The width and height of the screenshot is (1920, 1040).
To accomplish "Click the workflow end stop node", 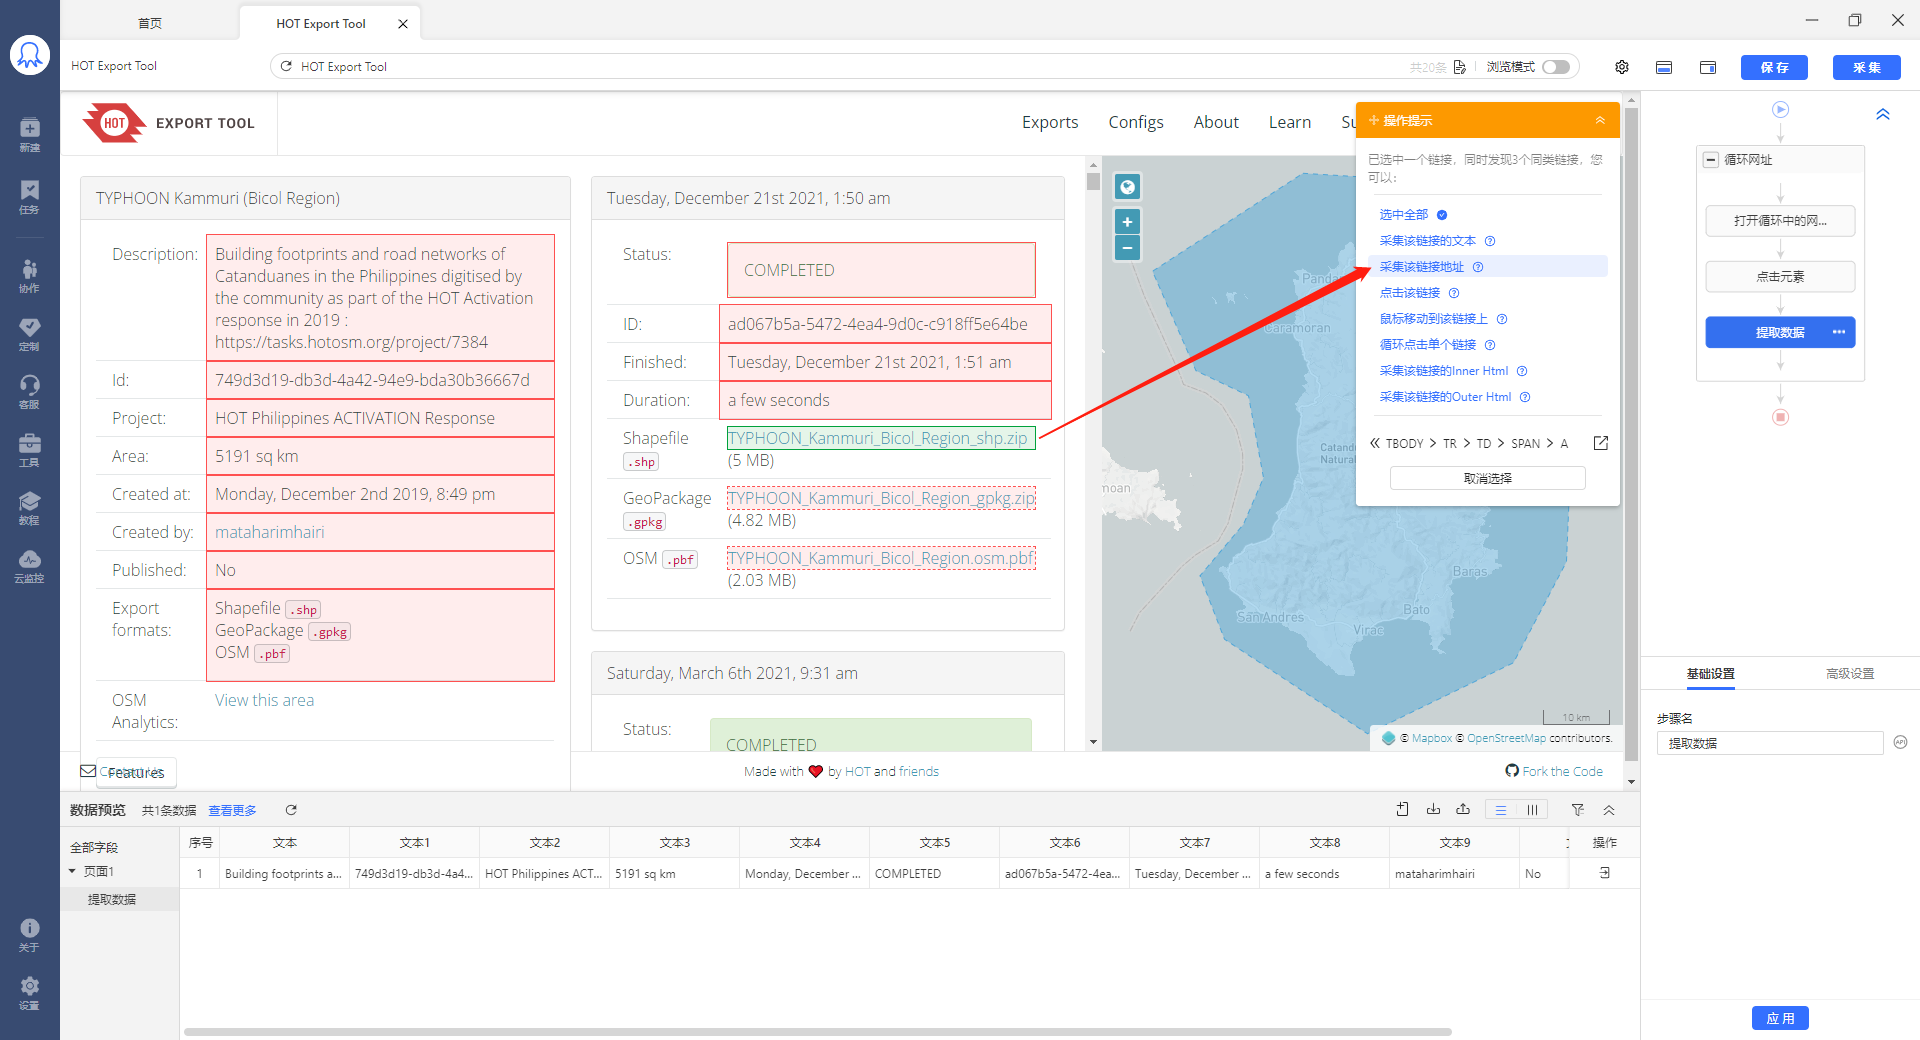I will 1781,417.
